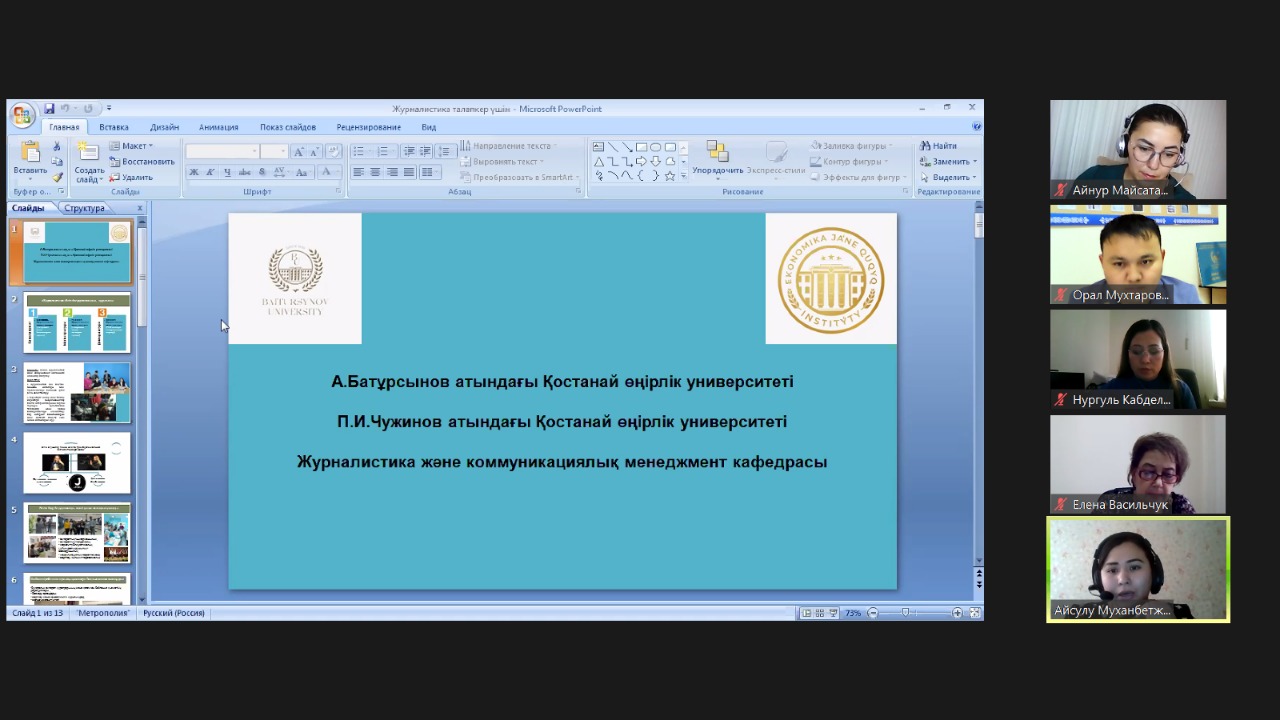Screen dimensions: 1280x720
Task: Align text right in paragraph group
Action: coord(392,172)
